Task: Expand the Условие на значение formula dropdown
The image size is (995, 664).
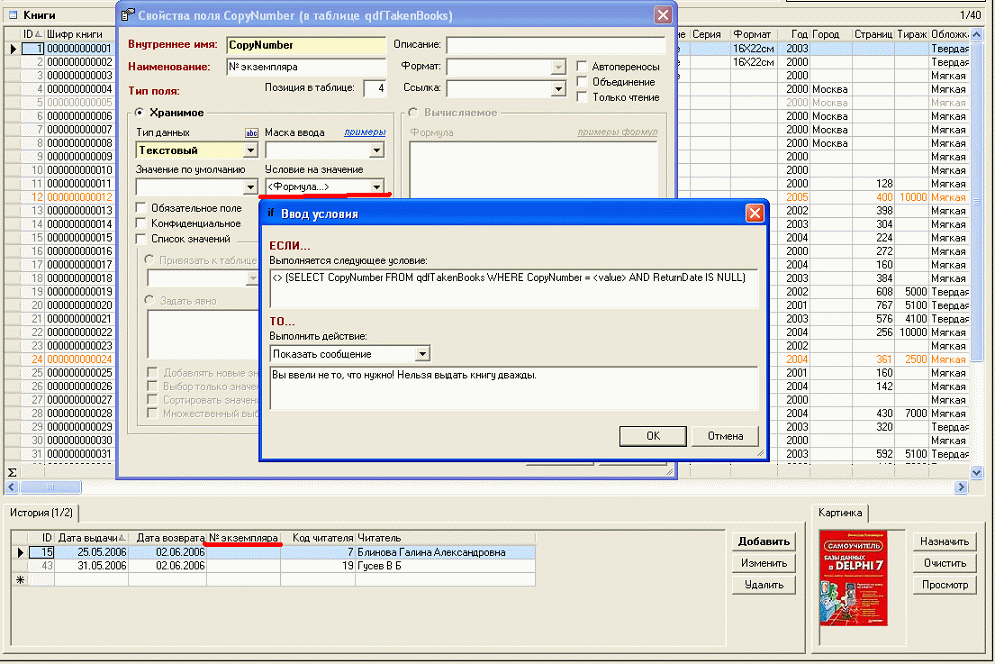Action: click(377, 187)
